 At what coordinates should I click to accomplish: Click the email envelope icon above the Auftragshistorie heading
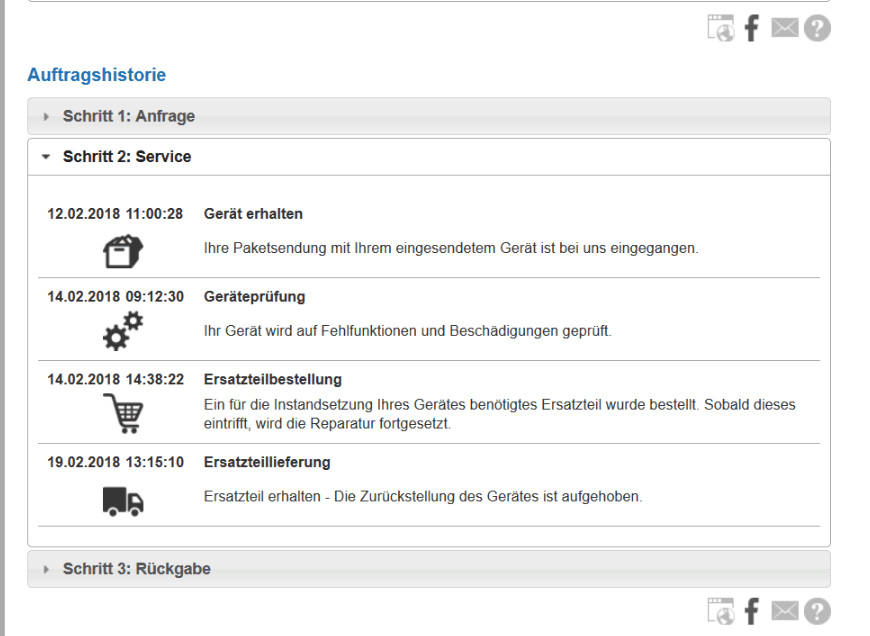tap(785, 29)
